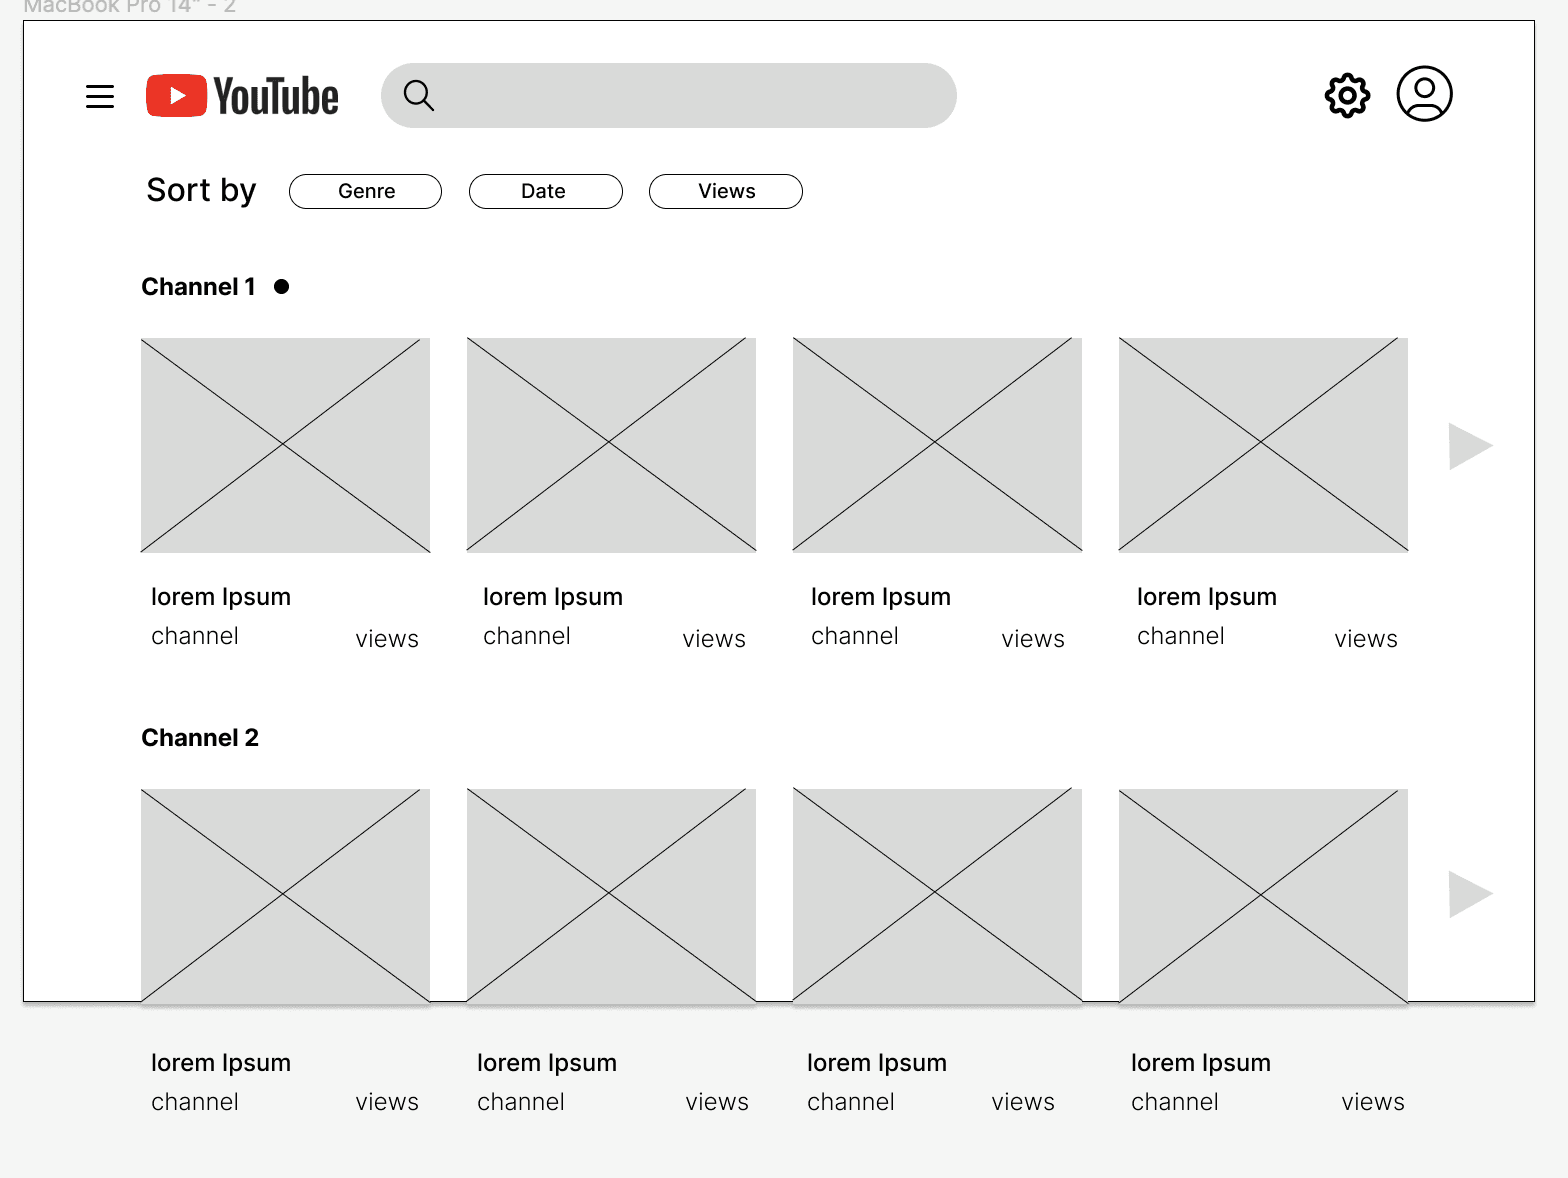1568x1178 pixels.
Task: Click third lorem Ipsum title in Channel 1
Action: pos(881,598)
